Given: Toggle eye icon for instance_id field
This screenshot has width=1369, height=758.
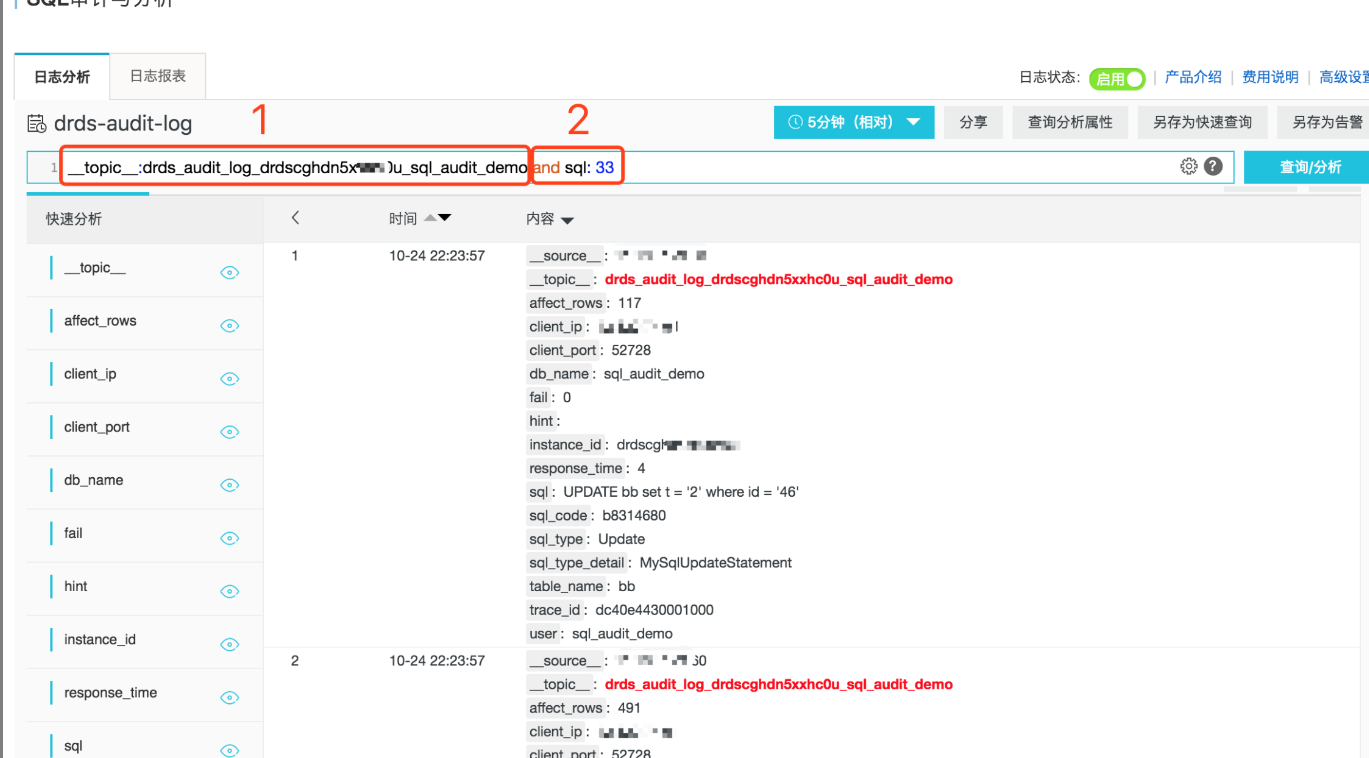Looking at the screenshot, I should tap(230, 644).
